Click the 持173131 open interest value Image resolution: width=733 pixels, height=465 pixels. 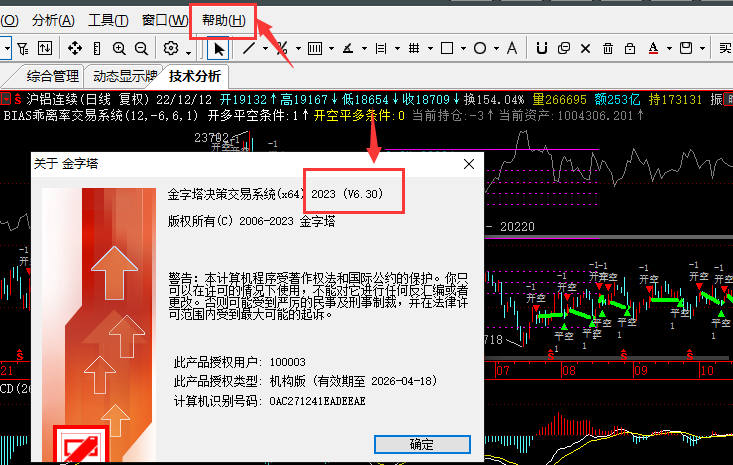pyautogui.click(x=675, y=100)
